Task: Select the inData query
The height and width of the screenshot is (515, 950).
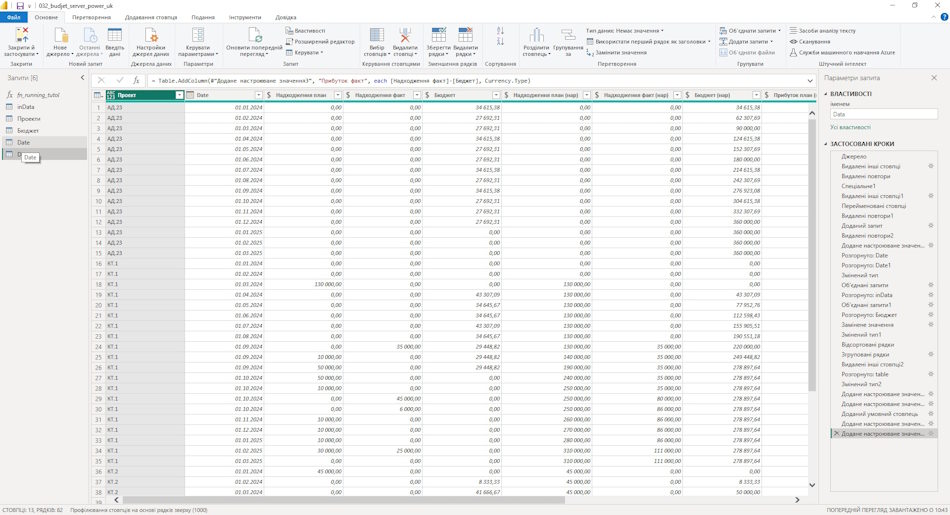Action: click(x=45, y=107)
